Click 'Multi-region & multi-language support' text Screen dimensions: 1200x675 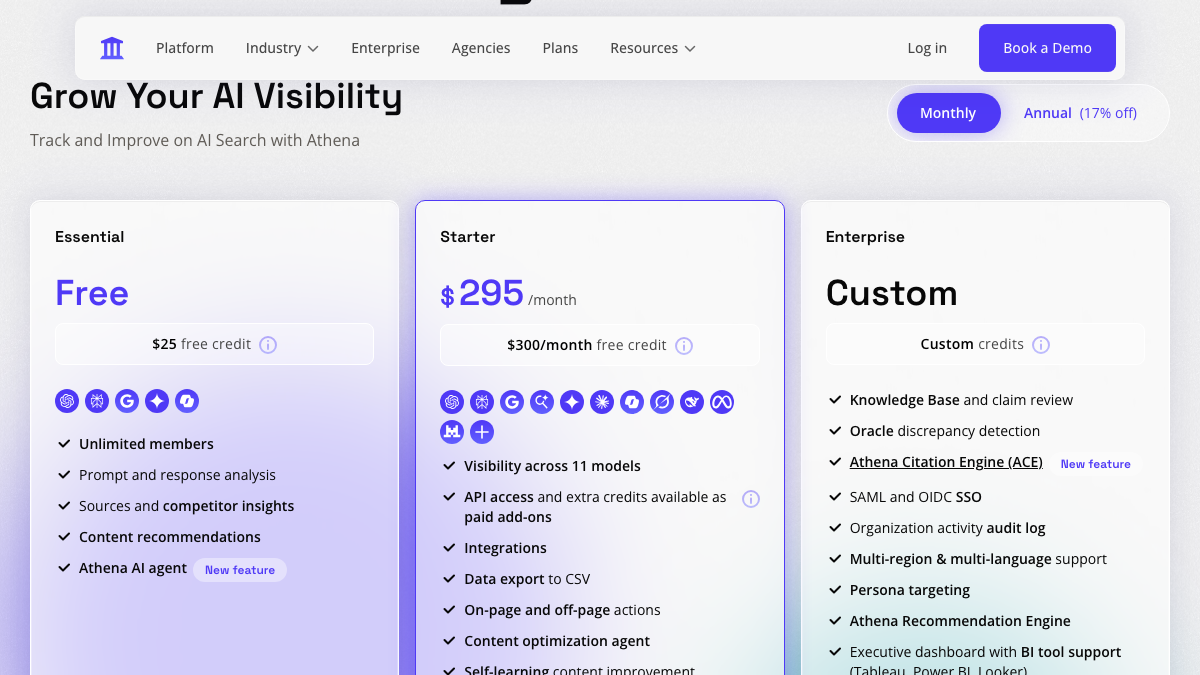(x=978, y=559)
